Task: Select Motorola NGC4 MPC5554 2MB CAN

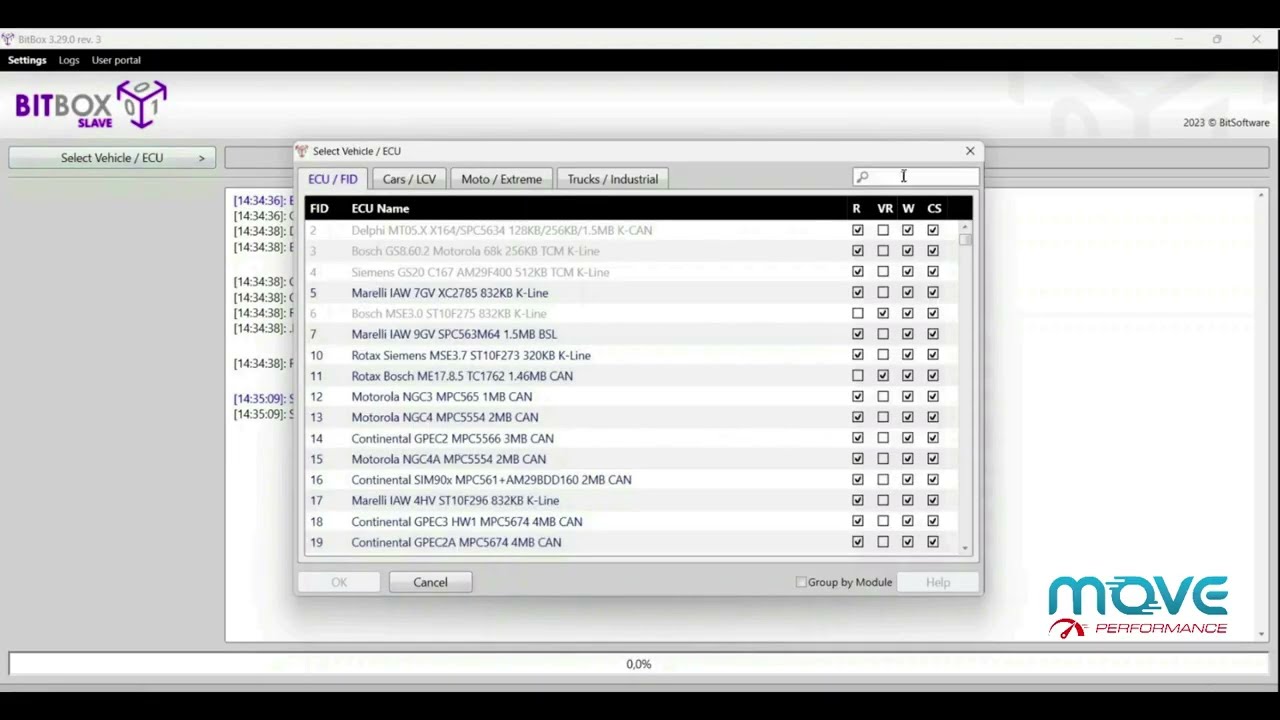Action: pyautogui.click(x=631, y=417)
